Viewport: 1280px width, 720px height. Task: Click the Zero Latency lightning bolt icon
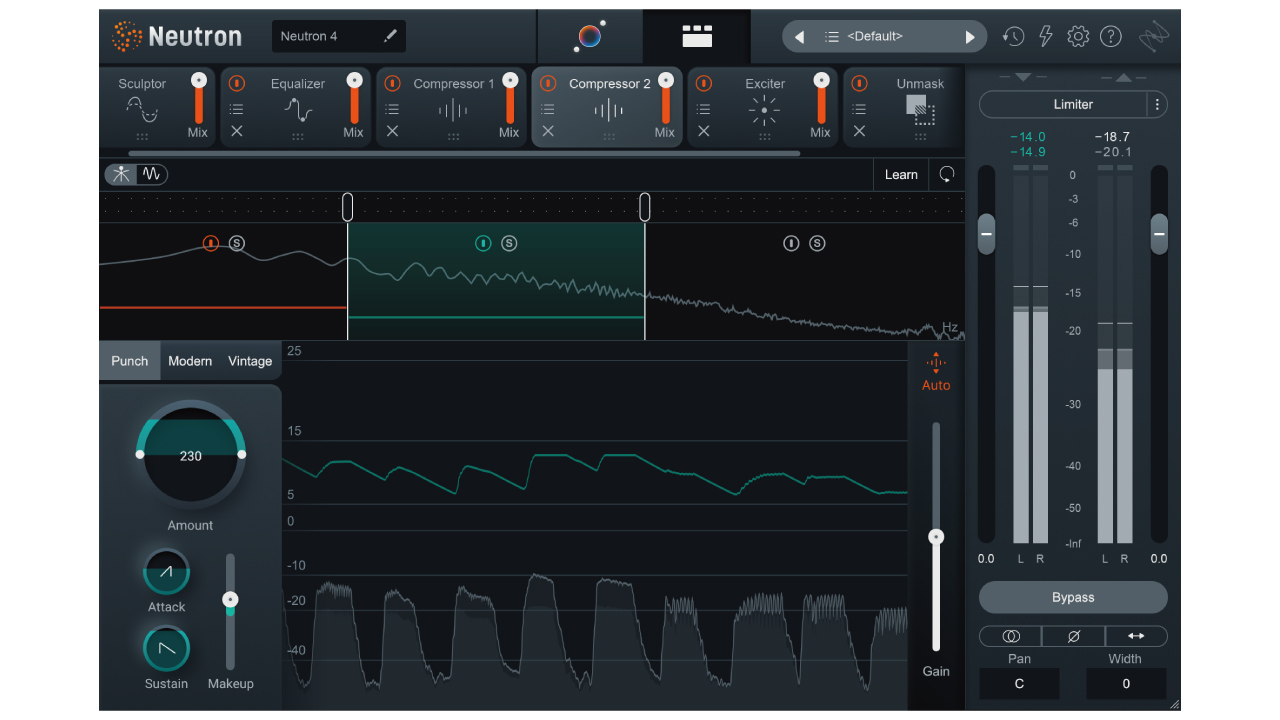[1046, 36]
